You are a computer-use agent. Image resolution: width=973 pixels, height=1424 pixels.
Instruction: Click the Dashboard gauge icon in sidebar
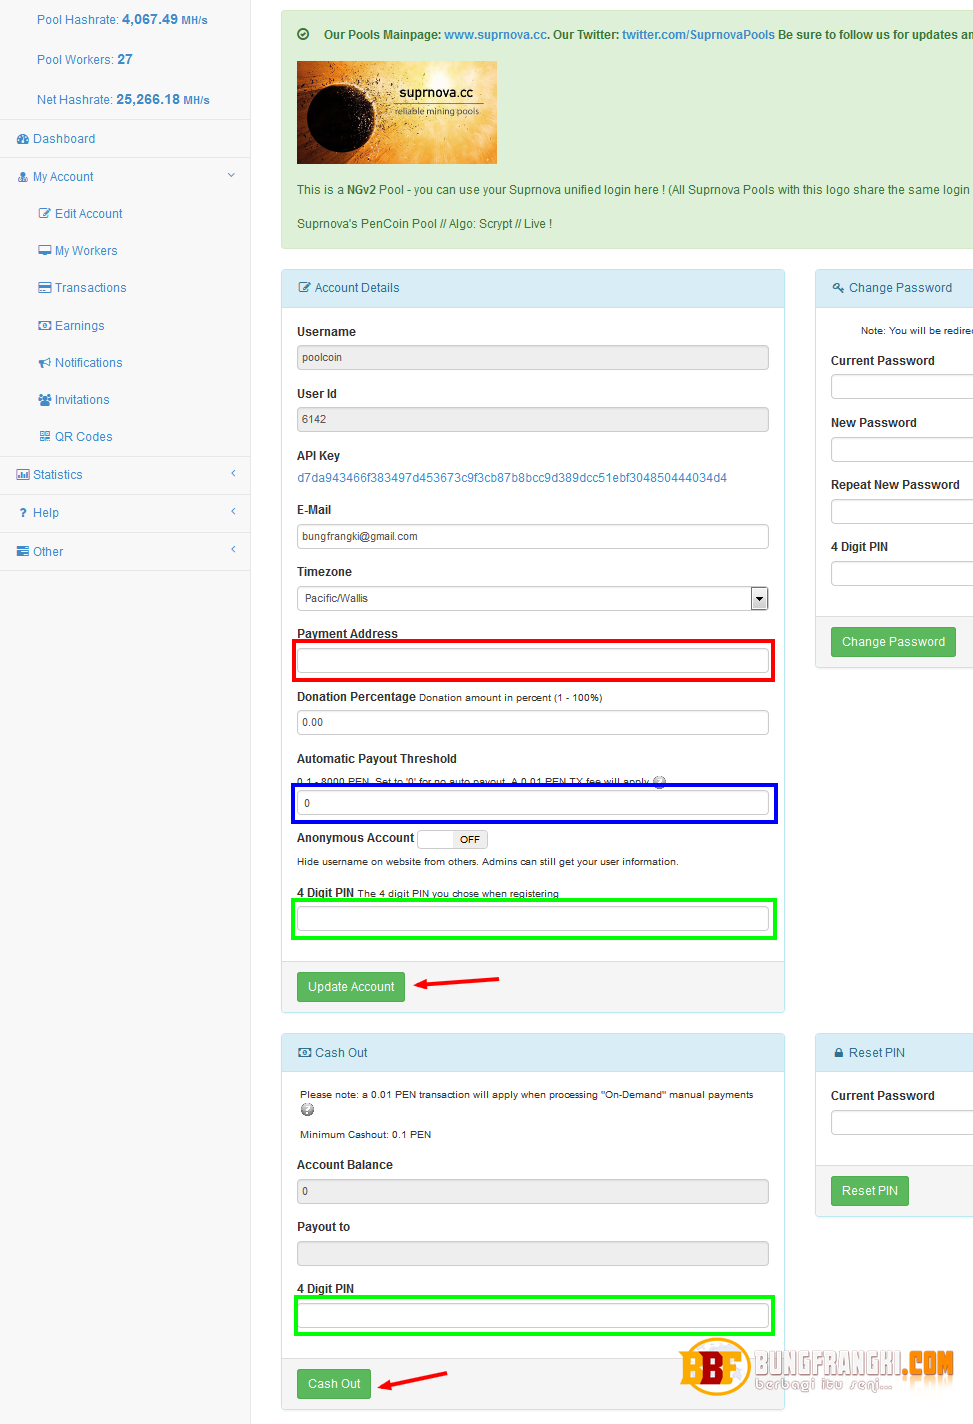(23, 139)
